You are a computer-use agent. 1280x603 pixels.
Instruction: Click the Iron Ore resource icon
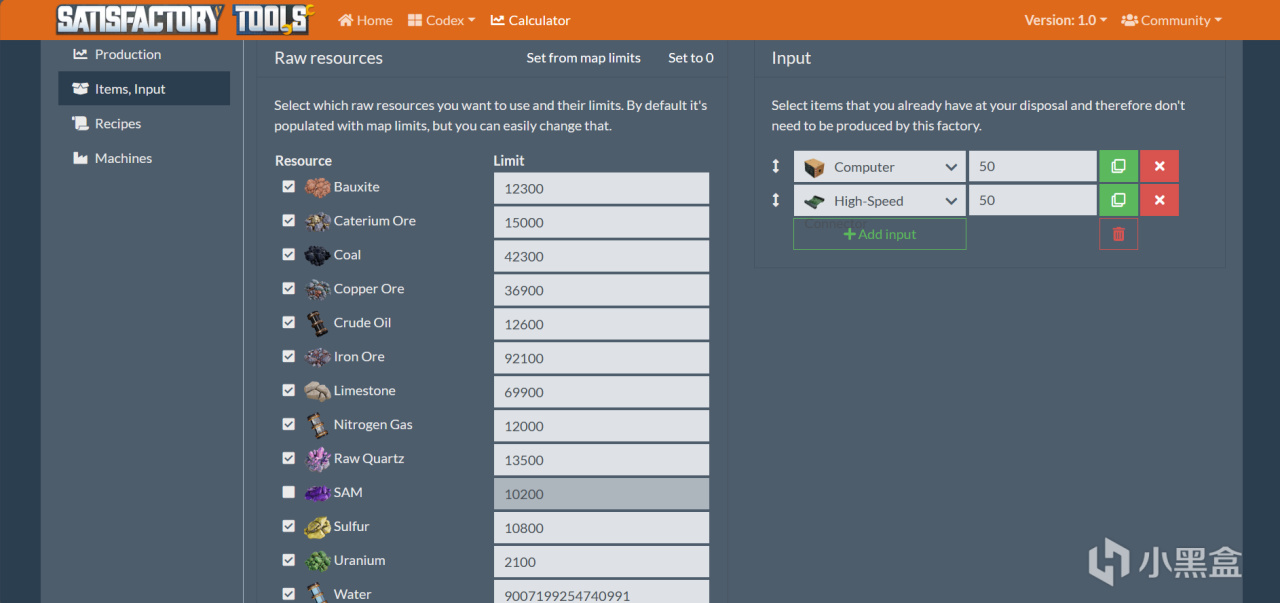coord(317,357)
